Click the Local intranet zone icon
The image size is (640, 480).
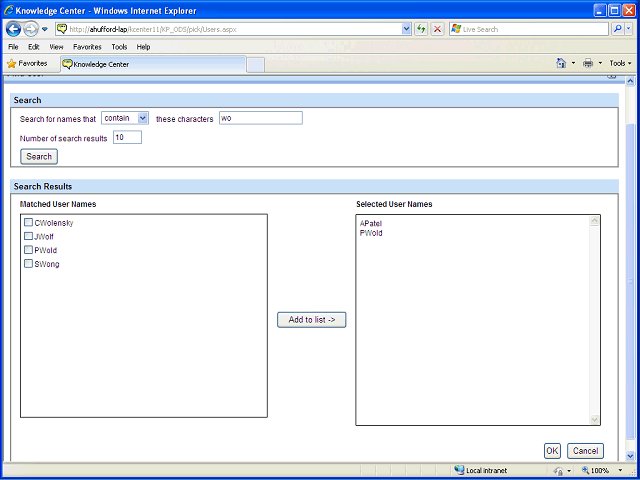coord(459,470)
